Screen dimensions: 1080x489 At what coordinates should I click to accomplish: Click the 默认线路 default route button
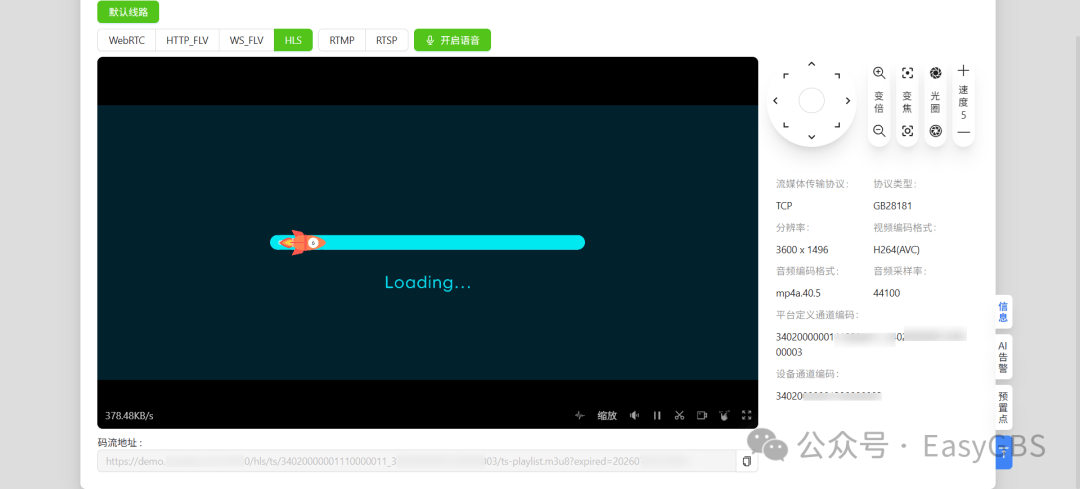(129, 12)
